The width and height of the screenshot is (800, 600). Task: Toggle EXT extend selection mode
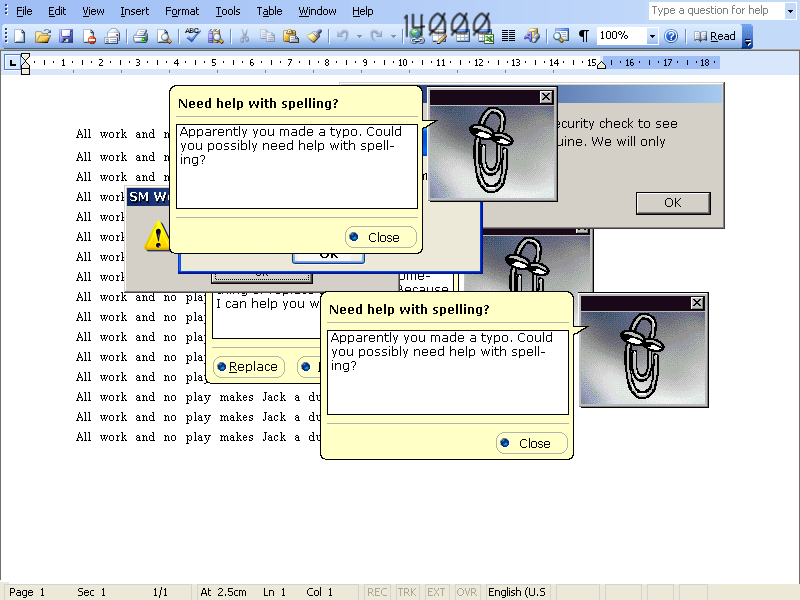436,592
